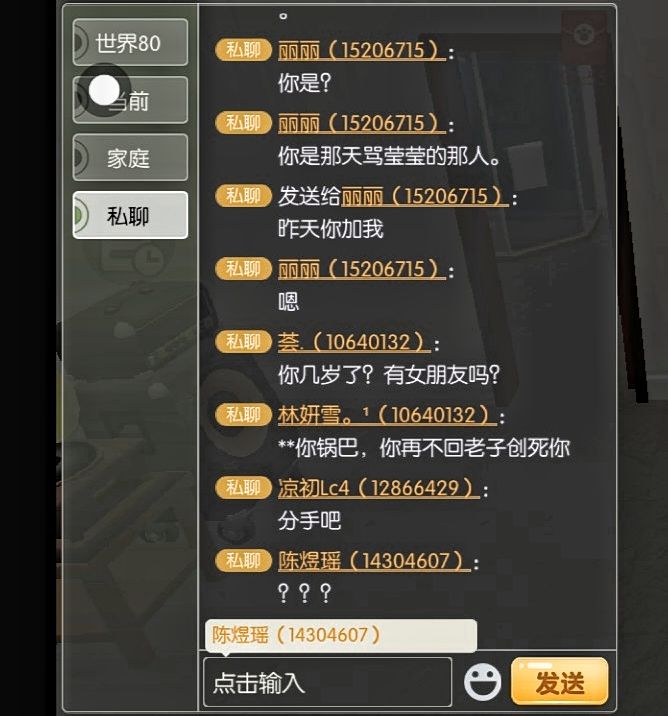Click the 陈煜瑶 recipient tag above input
Viewport: 668px width, 716px height.
click(341, 635)
